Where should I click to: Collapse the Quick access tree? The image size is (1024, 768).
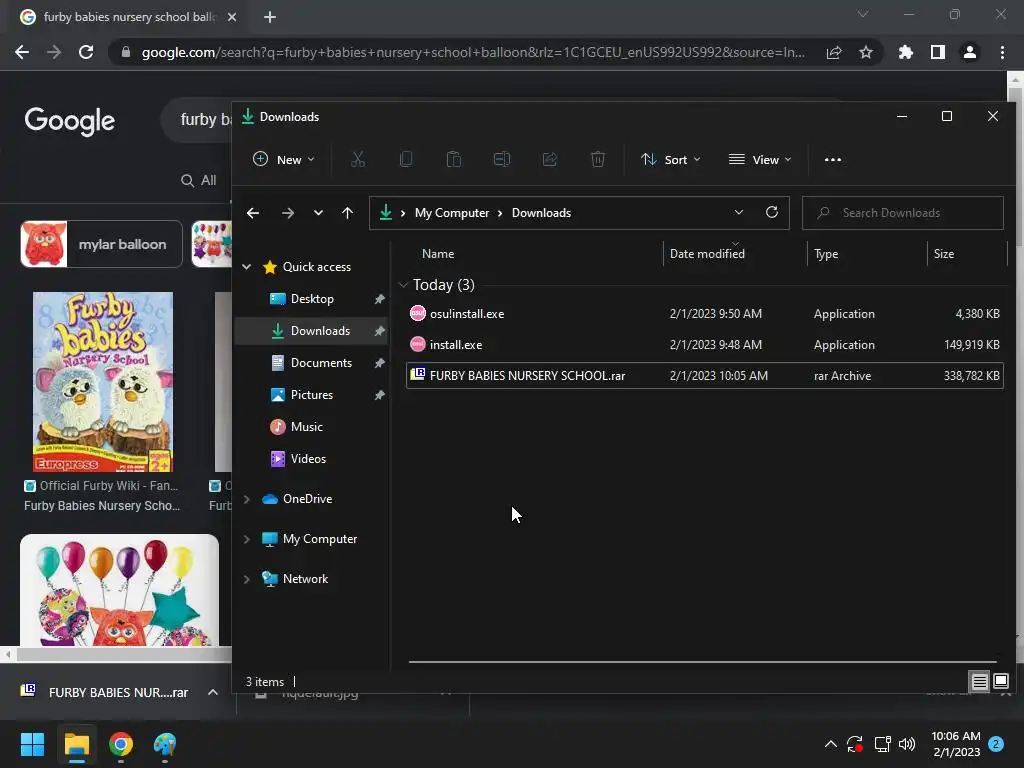coord(247,266)
